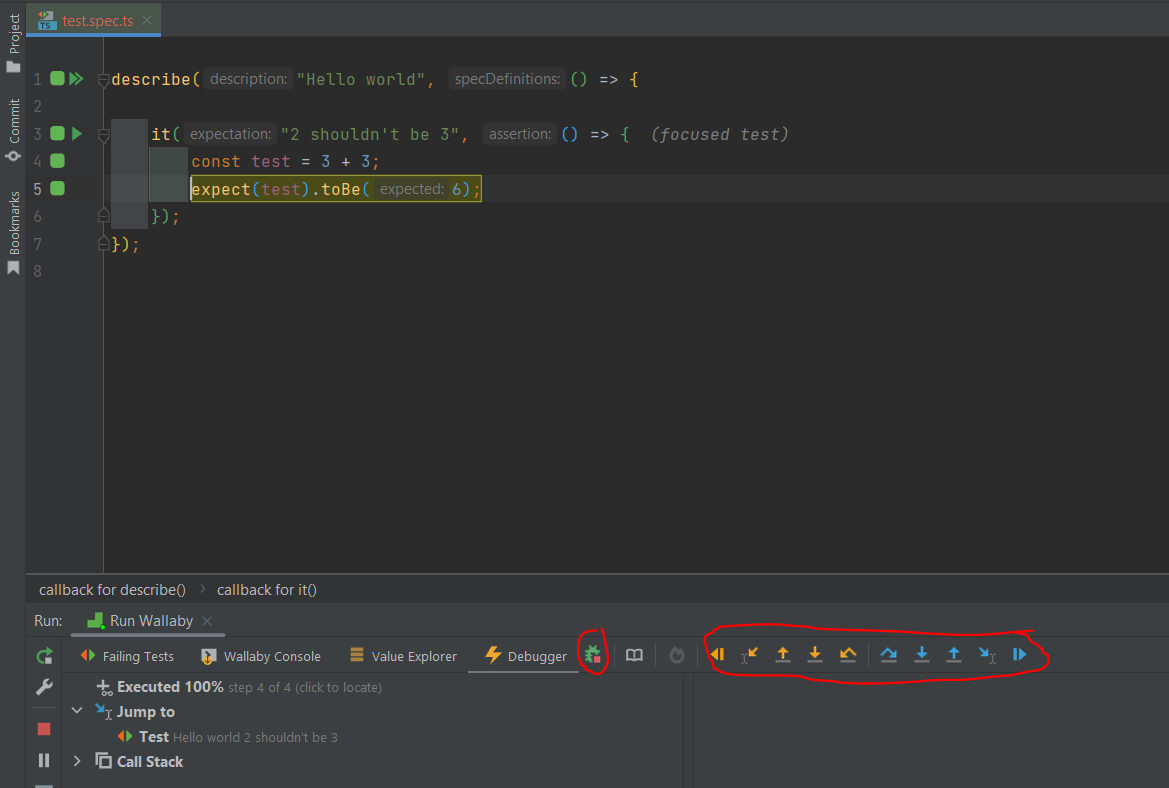Click the green rerun icon in Run panel
Viewport: 1169px width, 788px height.
45,655
